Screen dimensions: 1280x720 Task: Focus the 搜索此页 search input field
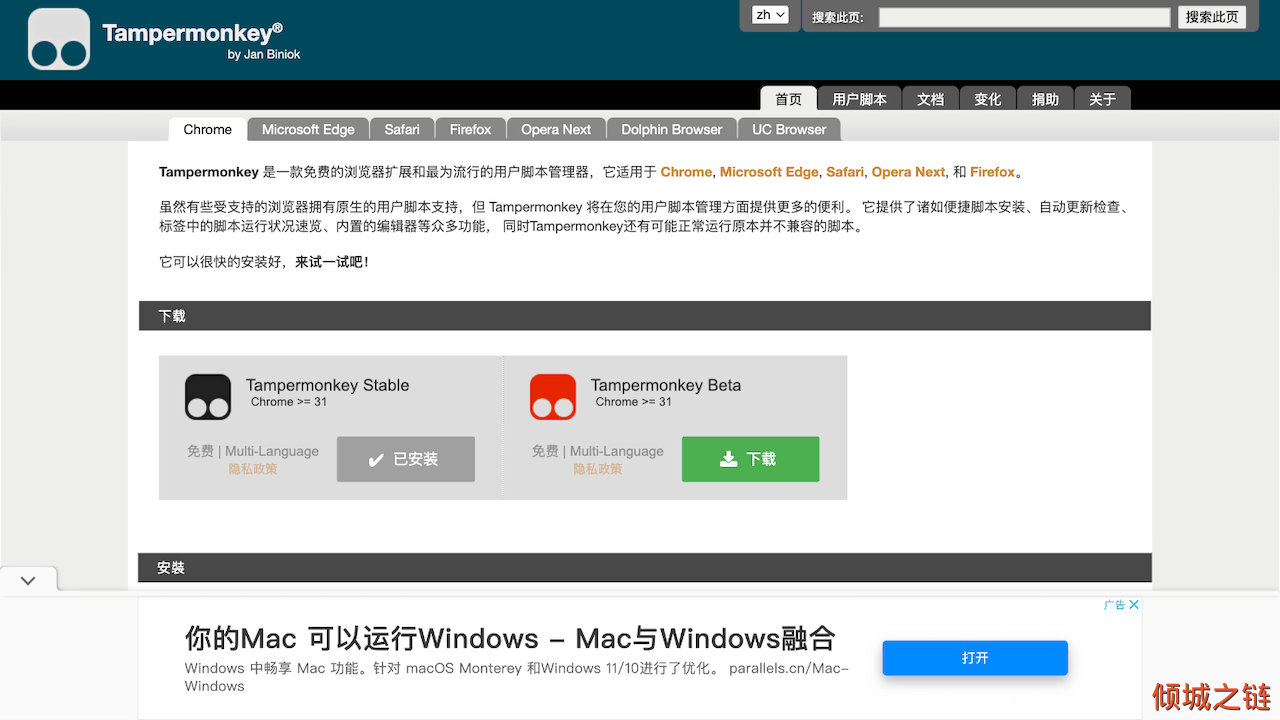click(1024, 17)
